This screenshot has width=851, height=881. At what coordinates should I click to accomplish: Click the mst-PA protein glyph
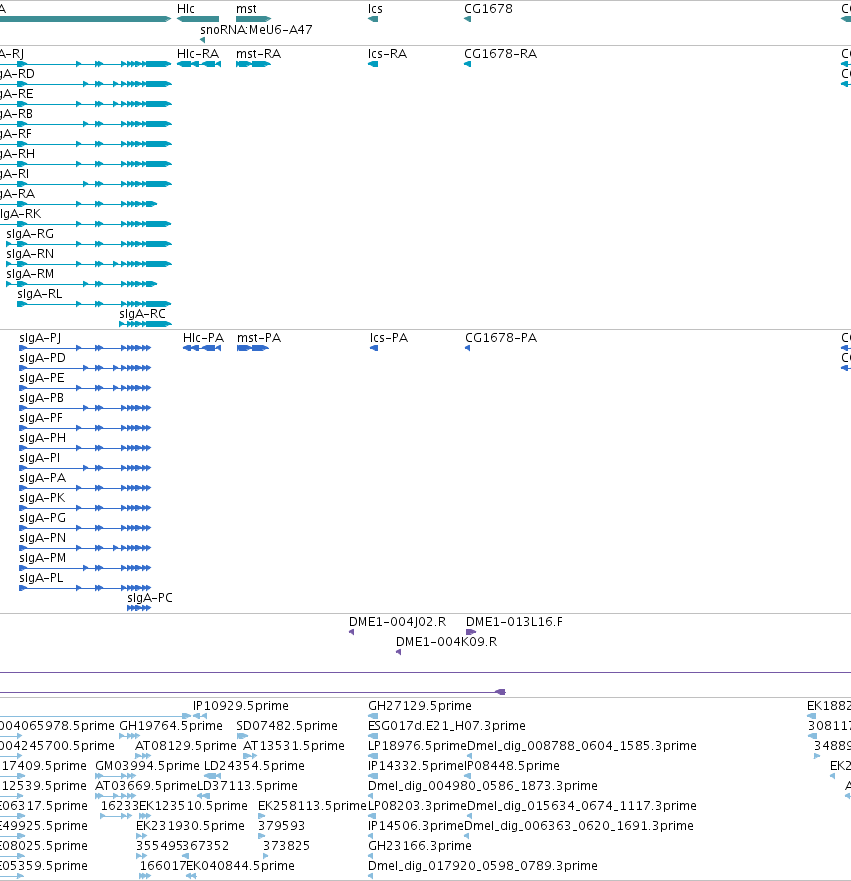coord(253,348)
